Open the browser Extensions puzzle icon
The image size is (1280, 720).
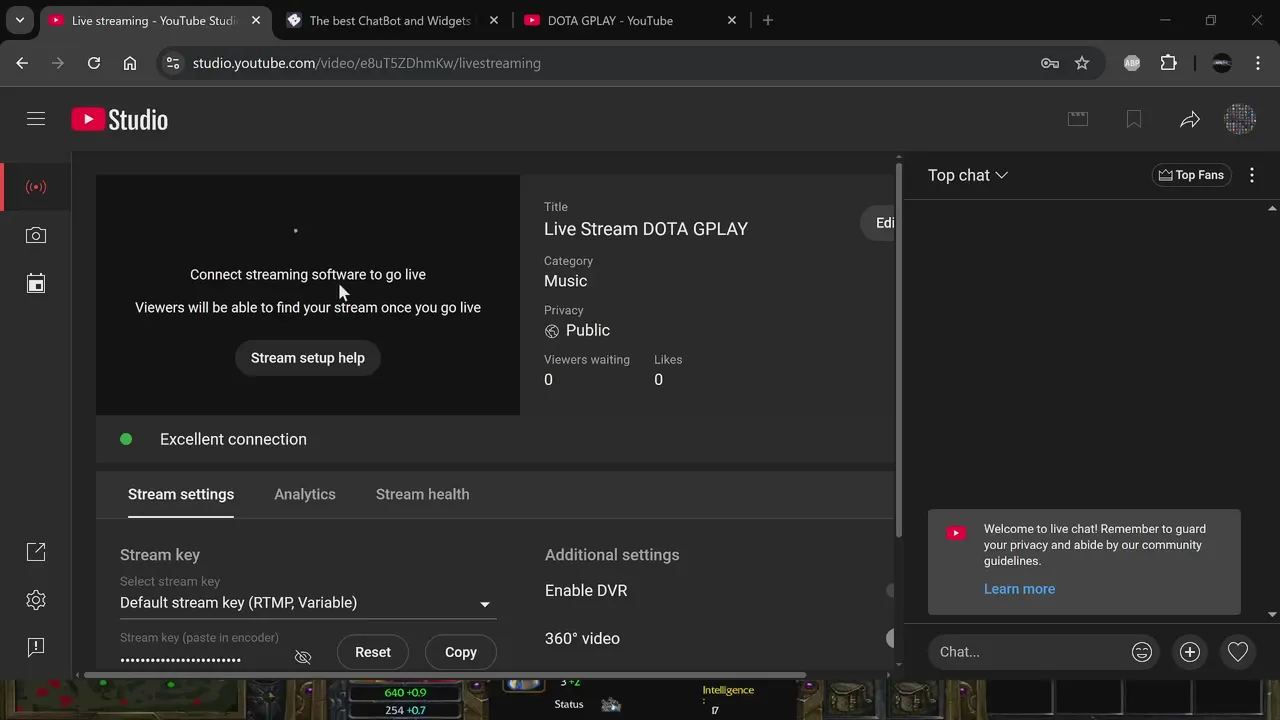click(1168, 63)
